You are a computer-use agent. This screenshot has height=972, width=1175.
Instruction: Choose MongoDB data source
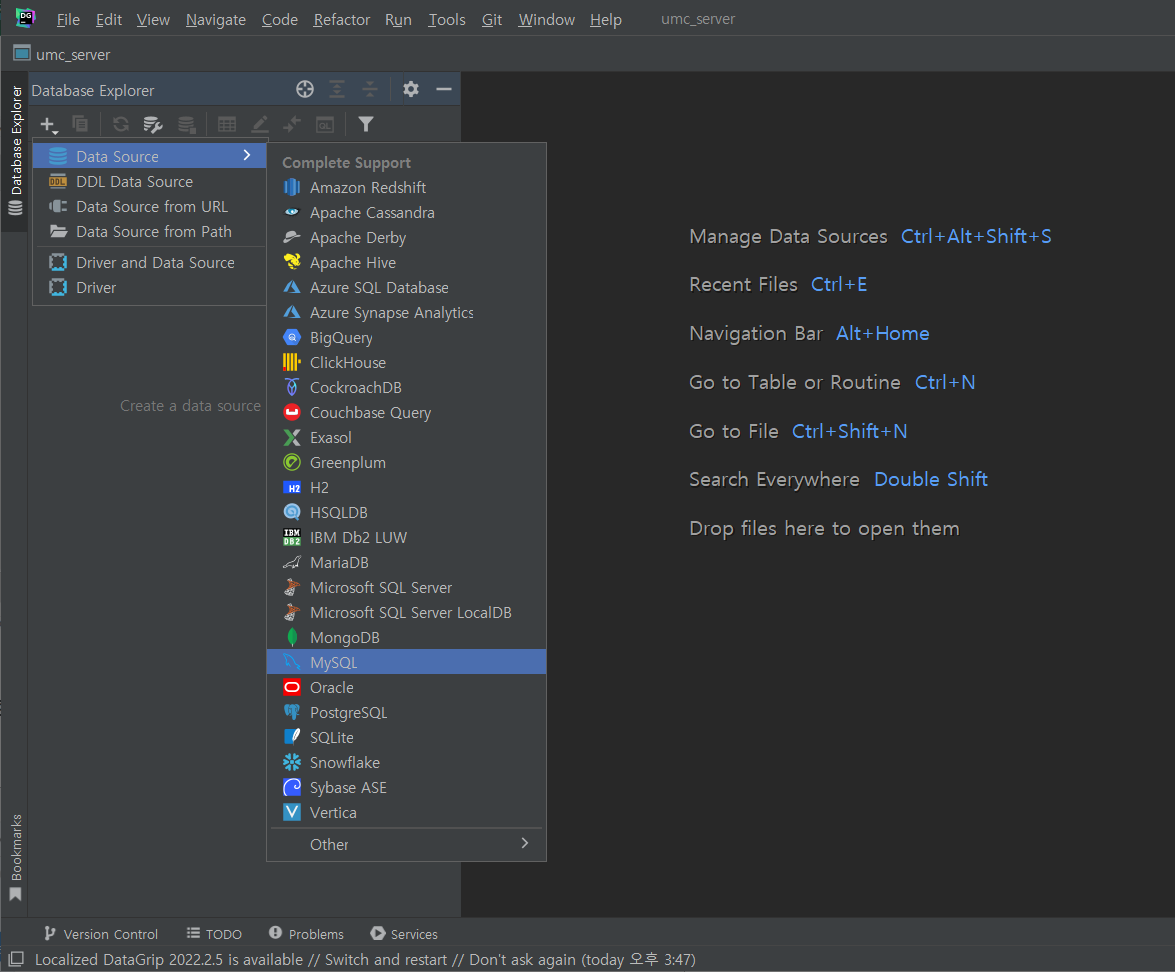coord(406,637)
